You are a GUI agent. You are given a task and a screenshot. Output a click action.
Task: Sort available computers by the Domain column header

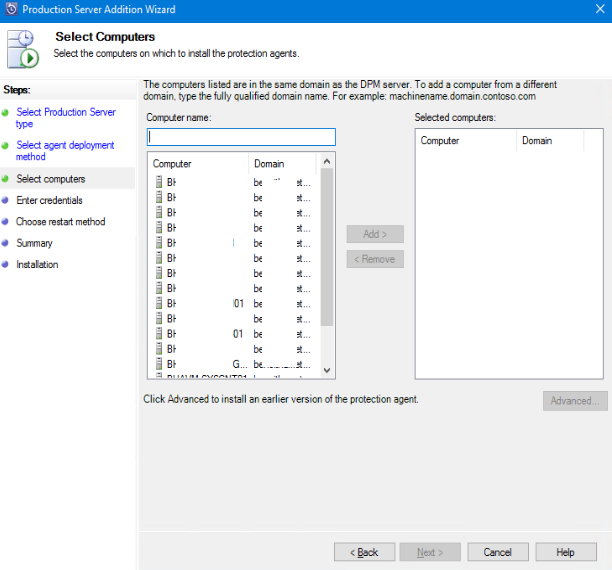pyautogui.click(x=282, y=163)
